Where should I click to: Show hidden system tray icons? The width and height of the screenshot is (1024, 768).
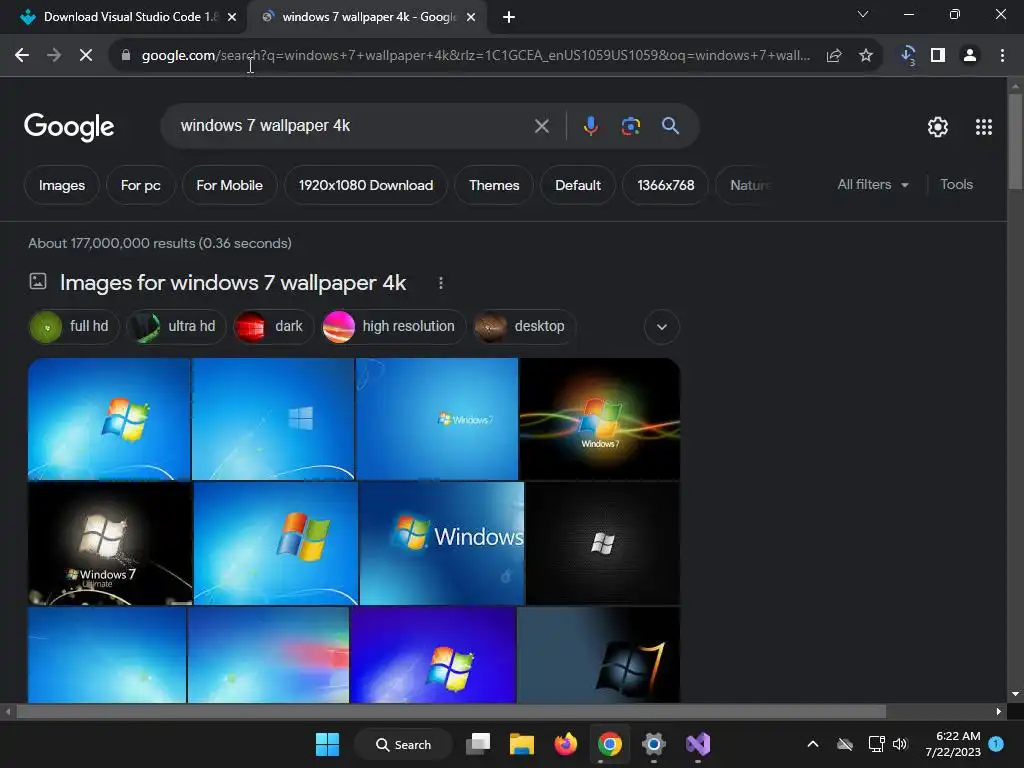[x=813, y=744]
